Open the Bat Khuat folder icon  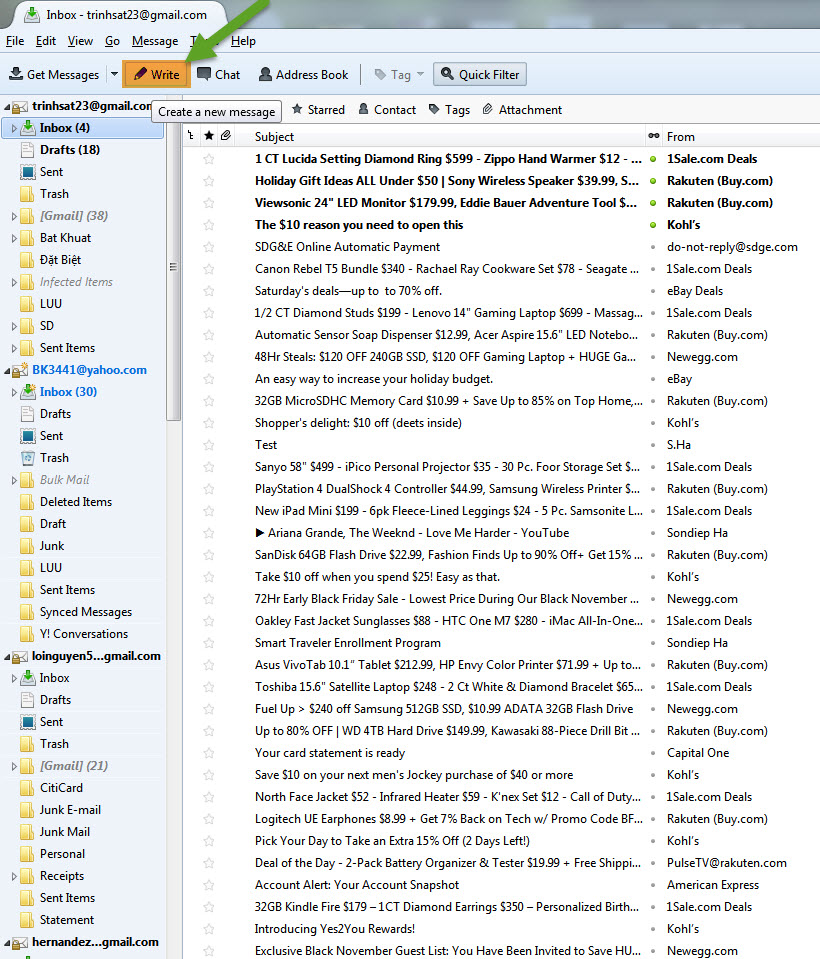(x=28, y=238)
